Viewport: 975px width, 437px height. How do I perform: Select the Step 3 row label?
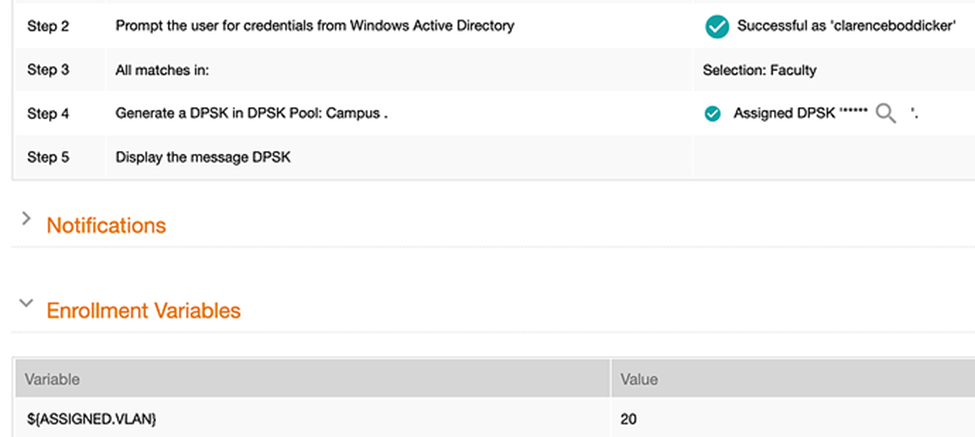pyautogui.click(x=48, y=70)
